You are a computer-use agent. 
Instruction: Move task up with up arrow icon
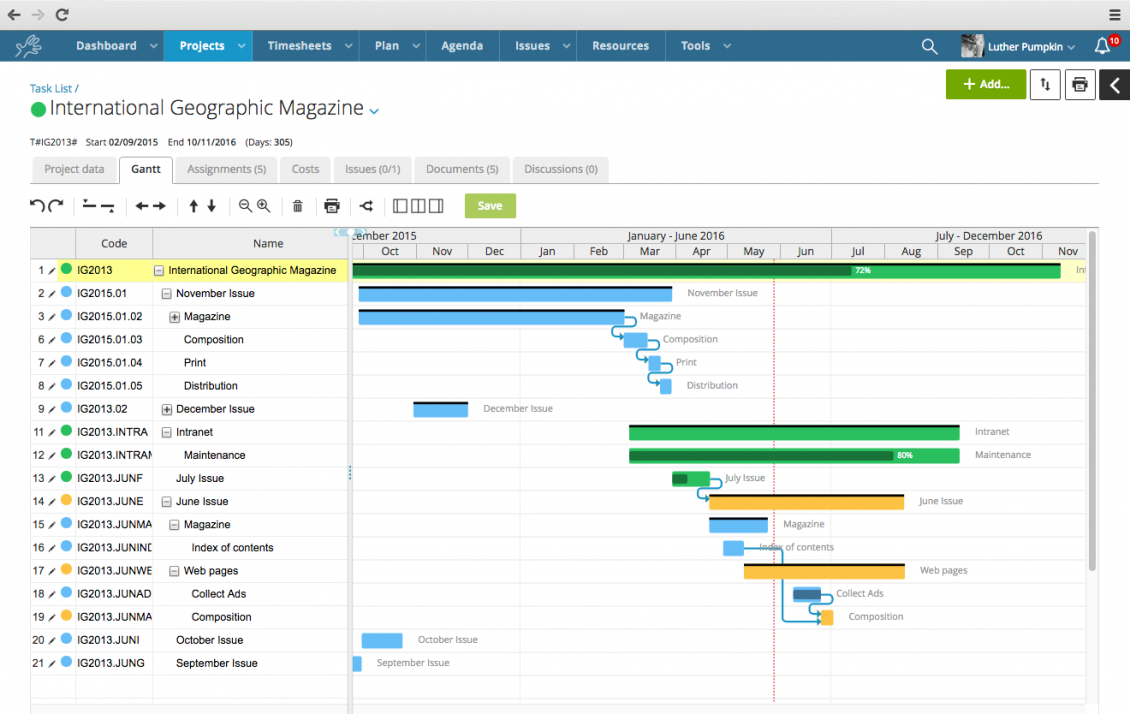[194, 206]
